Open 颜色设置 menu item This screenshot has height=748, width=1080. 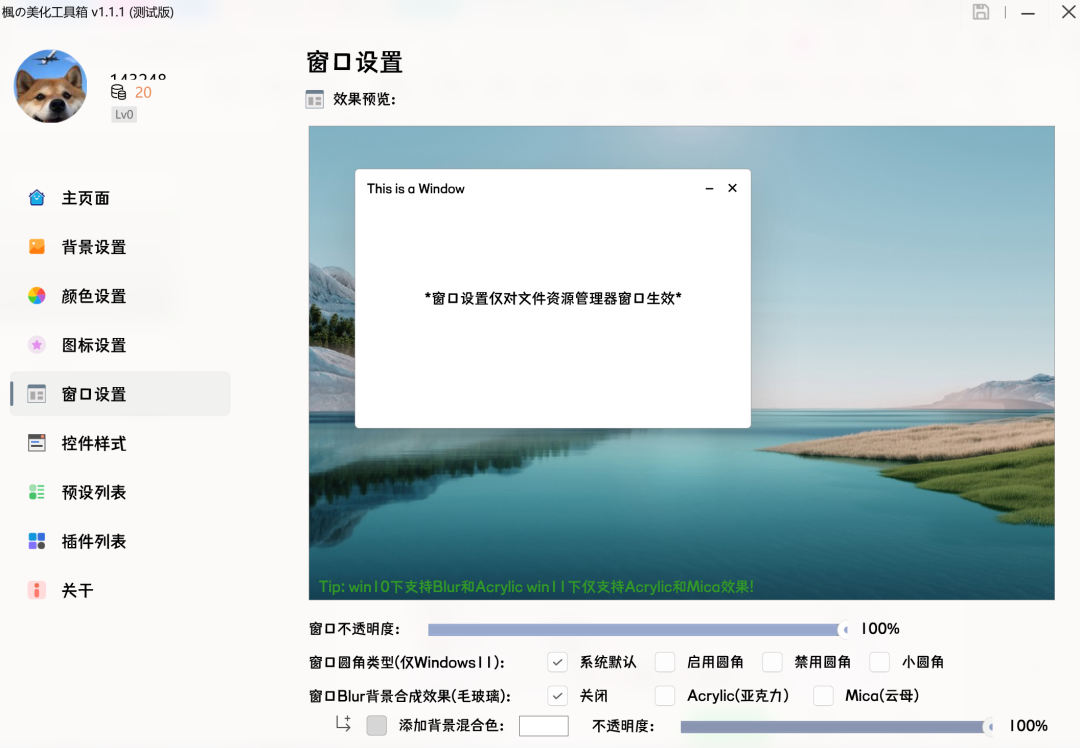point(120,295)
